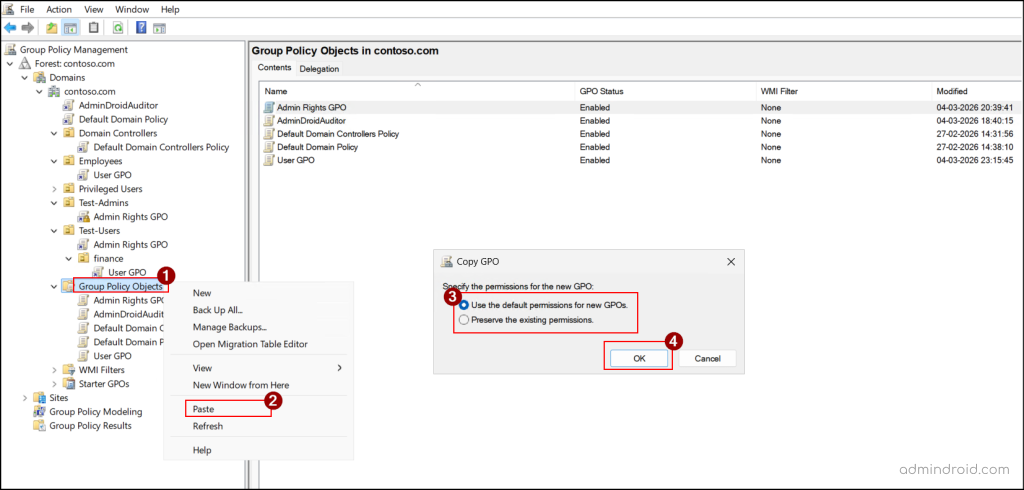Switch to the Contents tab

(274, 68)
